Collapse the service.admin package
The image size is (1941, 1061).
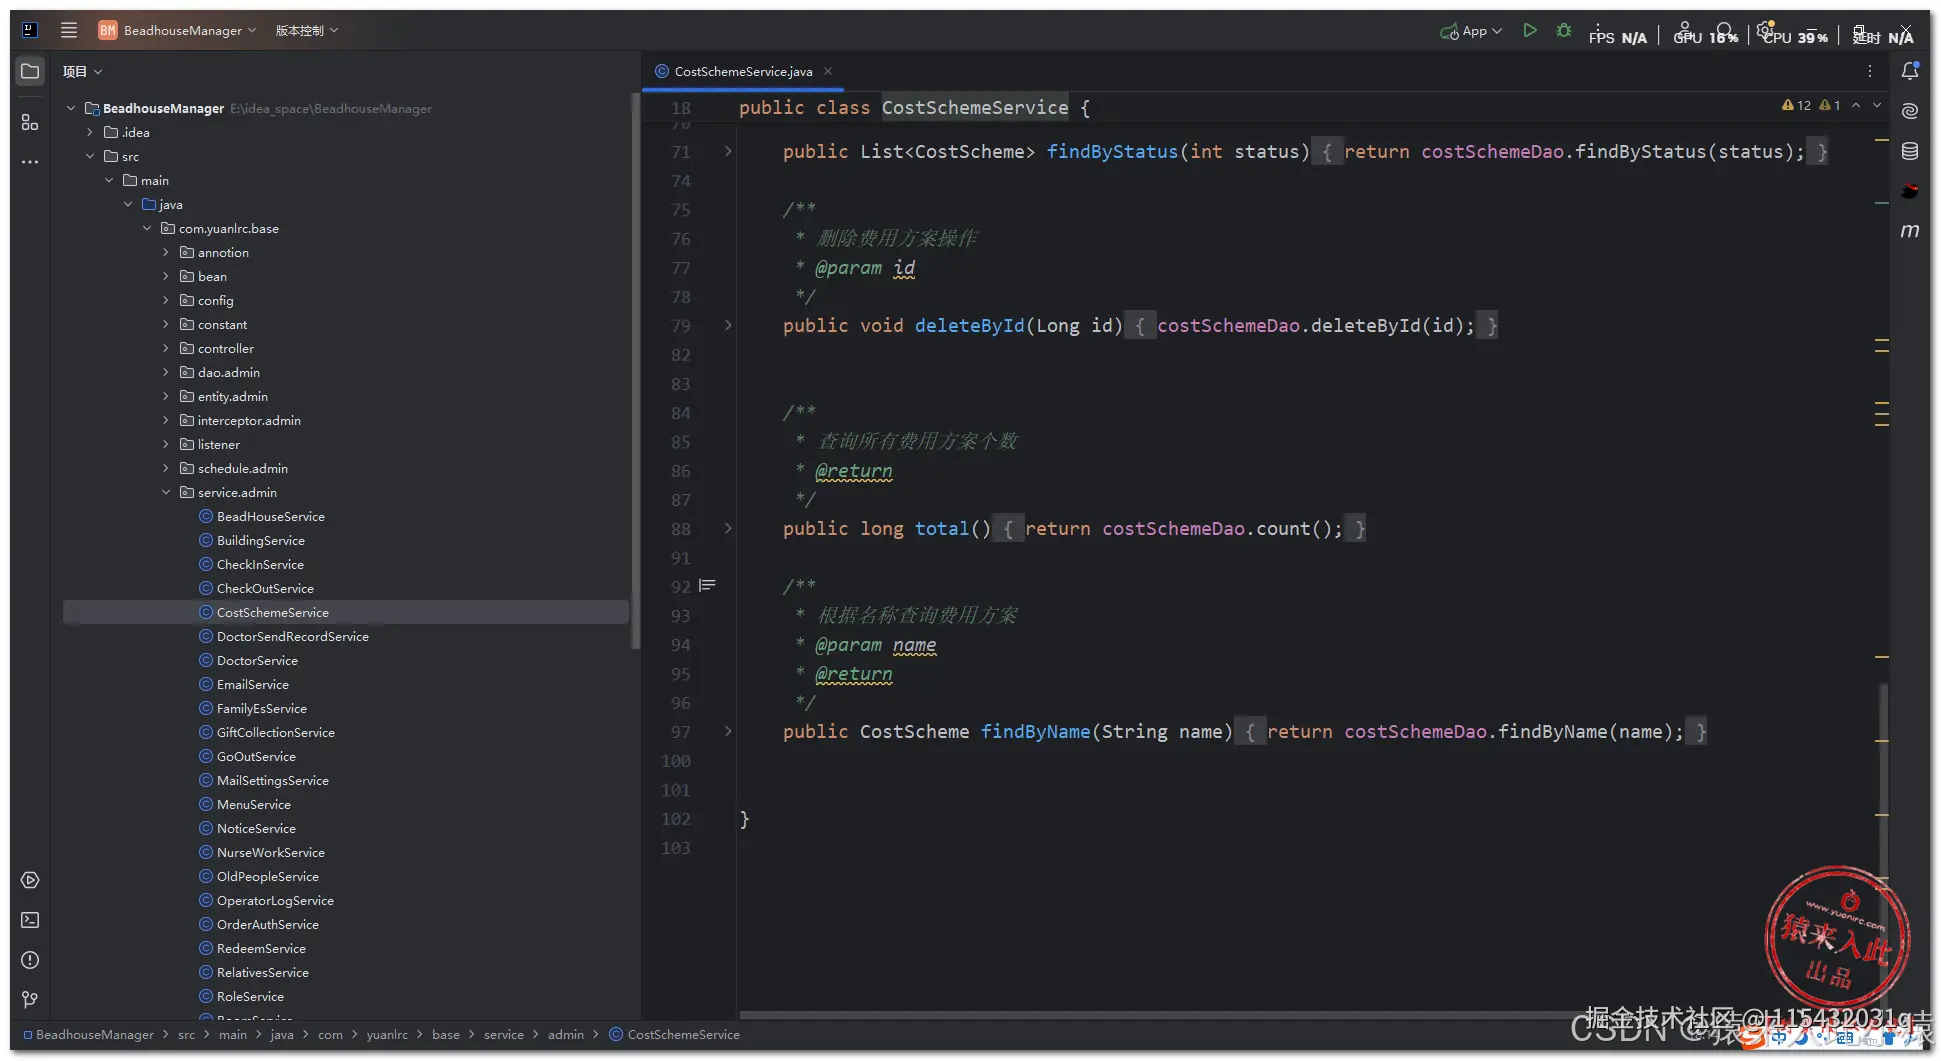click(x=166, y=492)
